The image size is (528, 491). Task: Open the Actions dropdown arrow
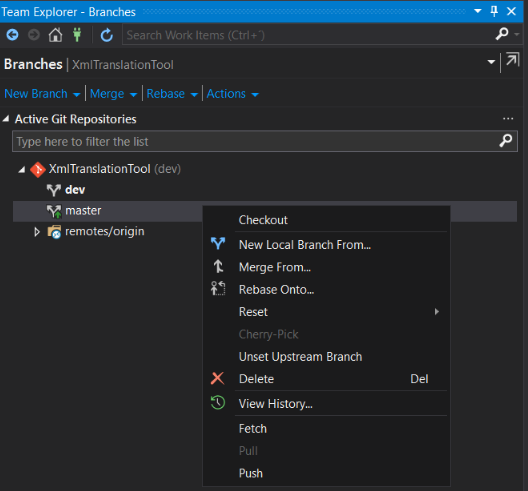tap(255, 95)
